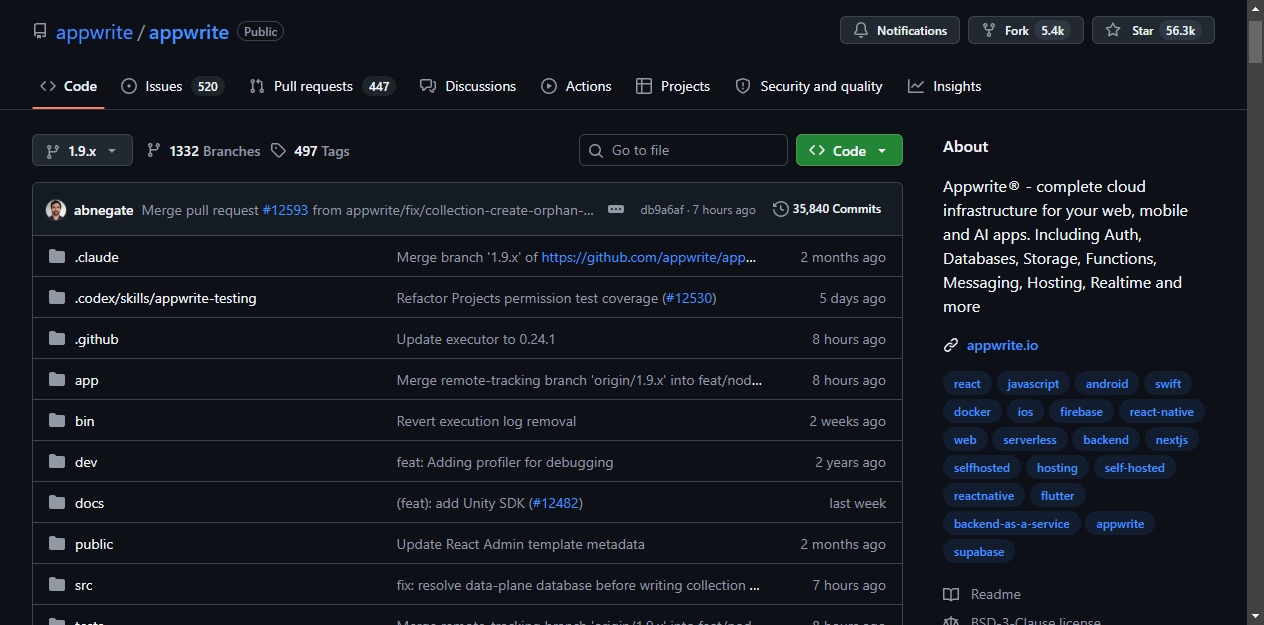Open the dev folder name
This screenshot has height=625, width=1264.
click(86, 462)
